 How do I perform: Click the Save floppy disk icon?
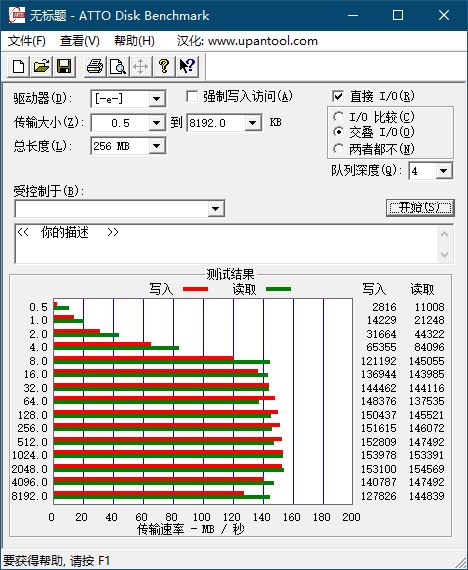[x=64, y=67]
